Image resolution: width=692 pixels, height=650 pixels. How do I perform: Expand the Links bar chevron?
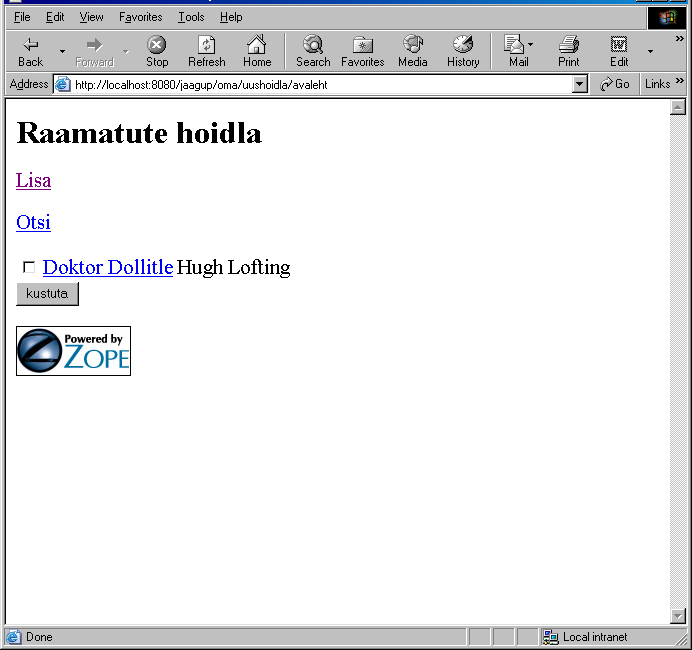(x=680, y=80)
